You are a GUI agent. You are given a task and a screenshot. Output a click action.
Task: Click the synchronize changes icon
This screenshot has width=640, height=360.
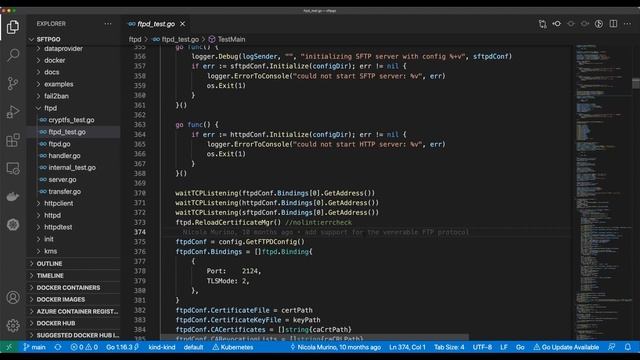click(58, 347)
